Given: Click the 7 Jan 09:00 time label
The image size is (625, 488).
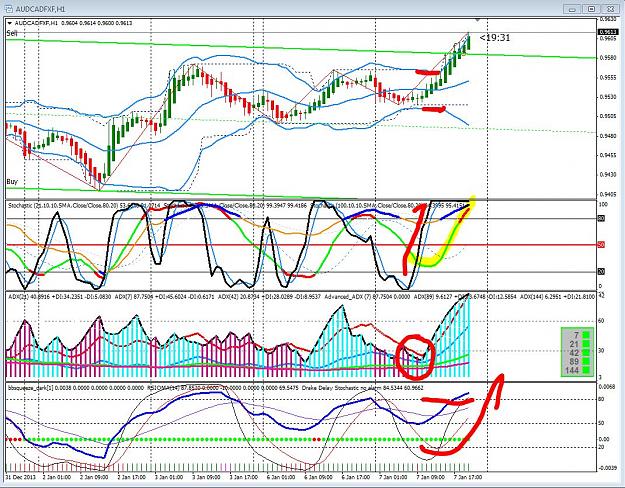Looking at the screenshot, I should coord(430,477).
